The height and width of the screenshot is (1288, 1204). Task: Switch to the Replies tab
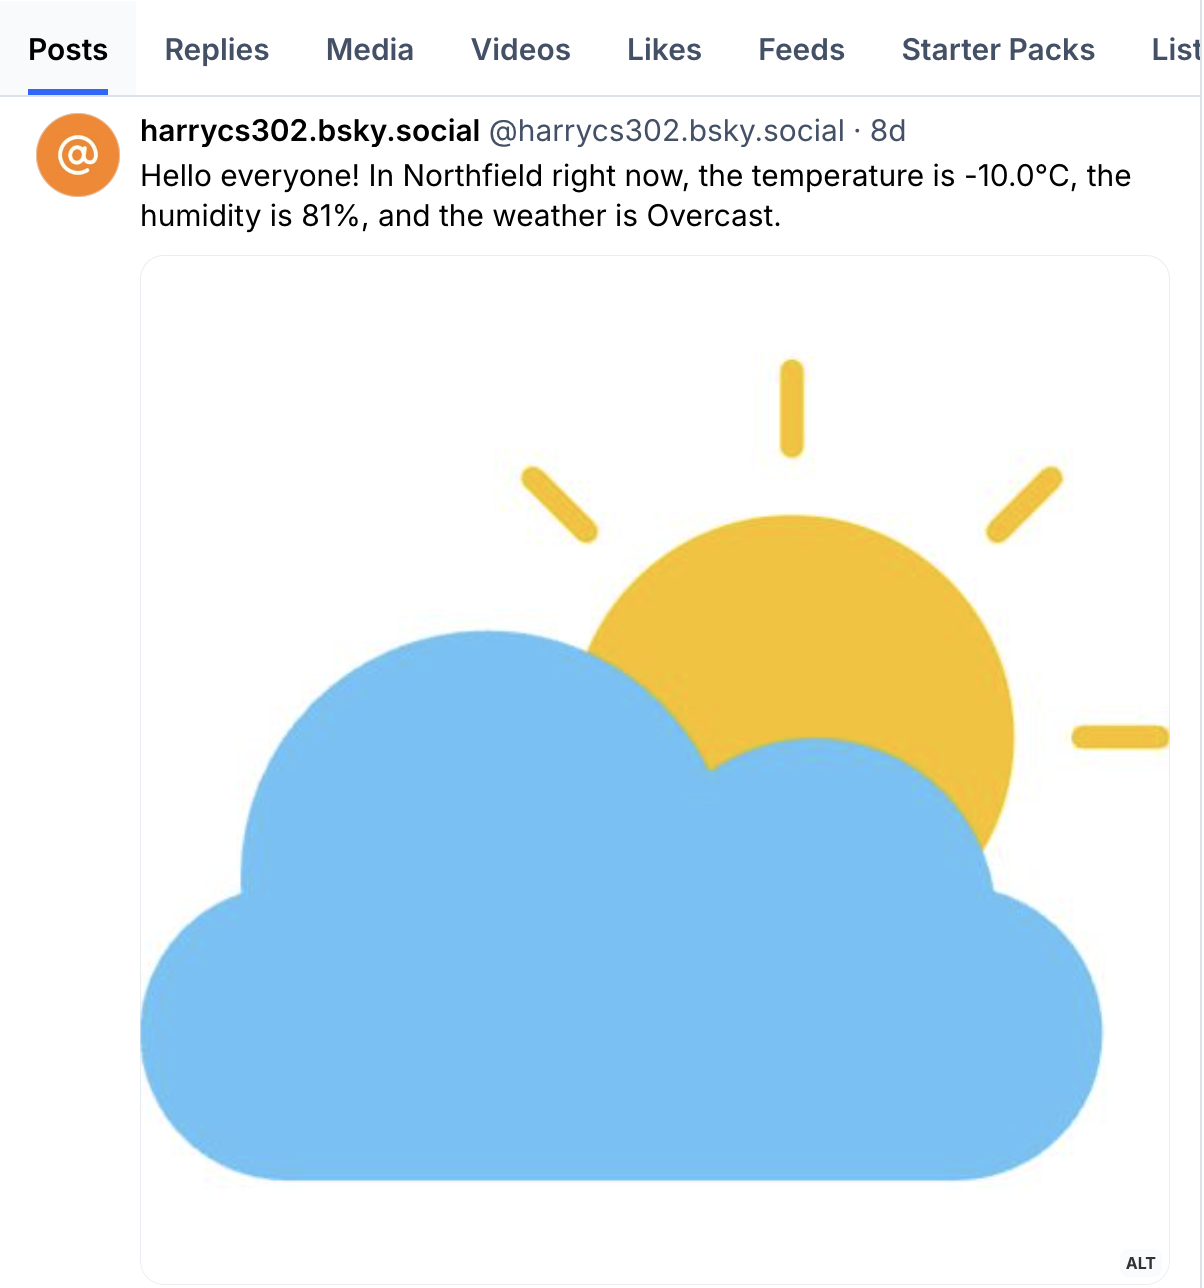pos(216,49)
